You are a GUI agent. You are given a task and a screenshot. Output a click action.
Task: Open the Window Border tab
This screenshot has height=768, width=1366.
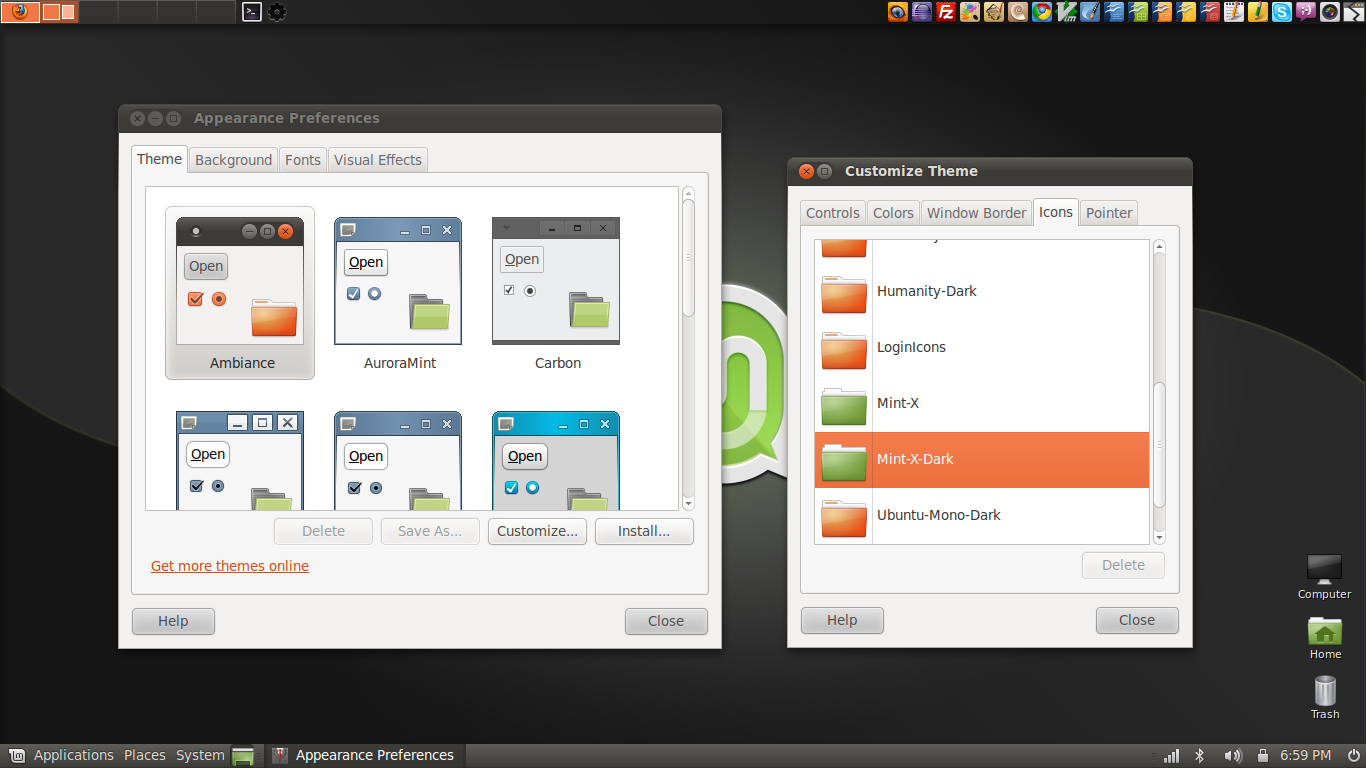976,213
